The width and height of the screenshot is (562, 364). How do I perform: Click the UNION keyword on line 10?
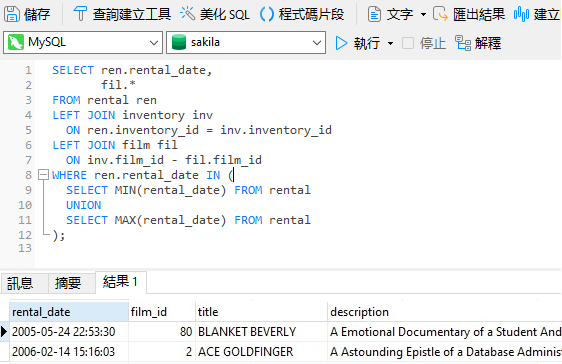[x=84, y=205]
